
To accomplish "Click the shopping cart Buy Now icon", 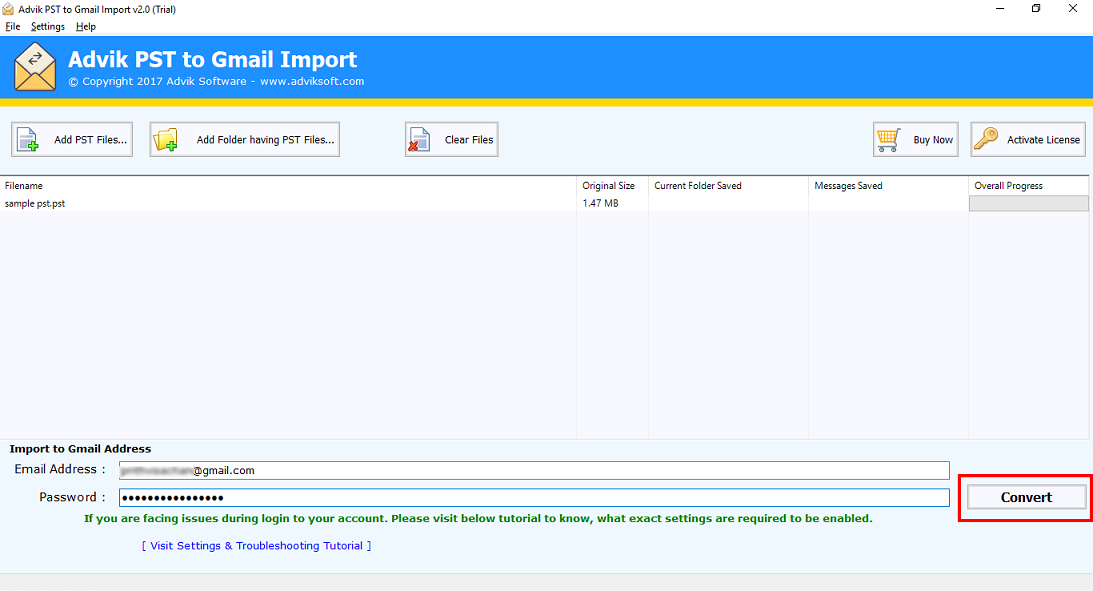I will coord(889,139).
